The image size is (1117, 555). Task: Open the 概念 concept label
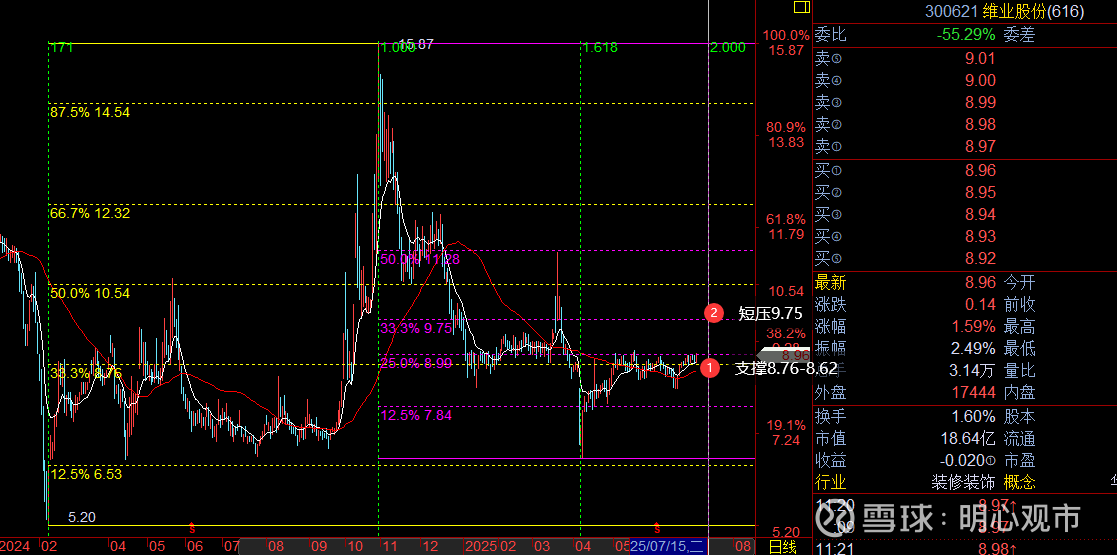(1019, 482)
